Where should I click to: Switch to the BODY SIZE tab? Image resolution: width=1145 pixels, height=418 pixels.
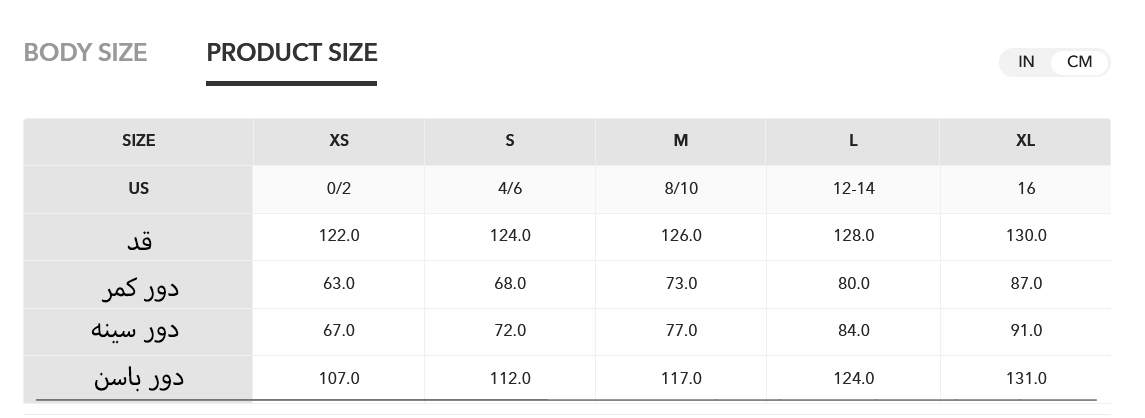(85, 53)
